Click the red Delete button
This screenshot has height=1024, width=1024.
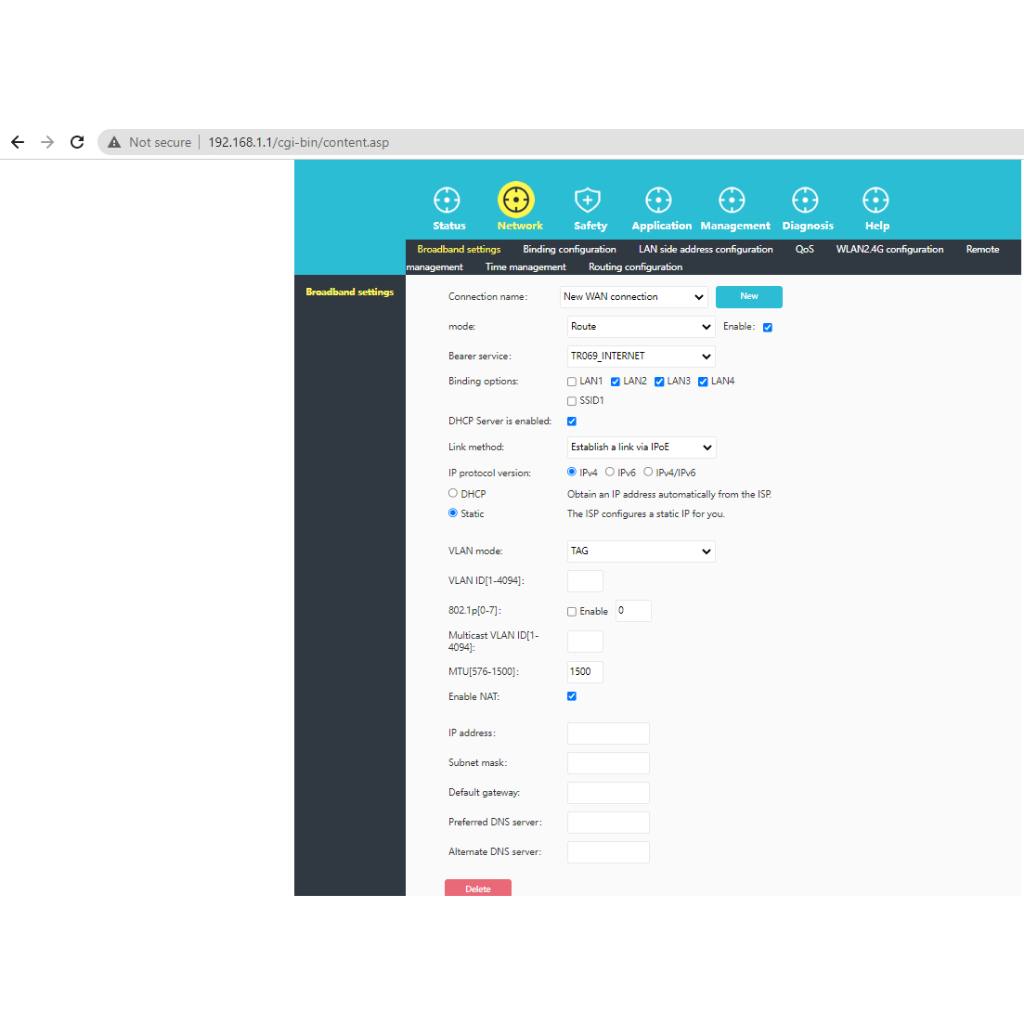pyautogui.click(x=478, y=888)
